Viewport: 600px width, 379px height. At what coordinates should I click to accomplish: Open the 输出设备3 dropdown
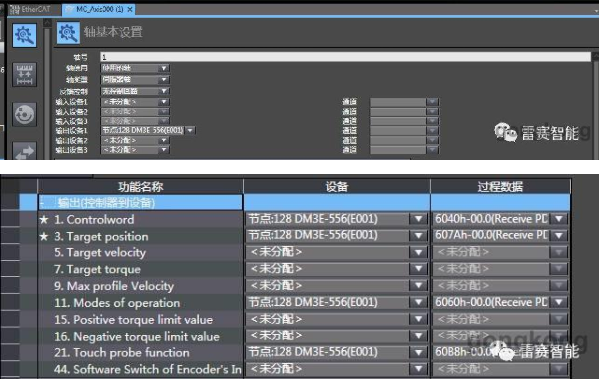point(164,150)
